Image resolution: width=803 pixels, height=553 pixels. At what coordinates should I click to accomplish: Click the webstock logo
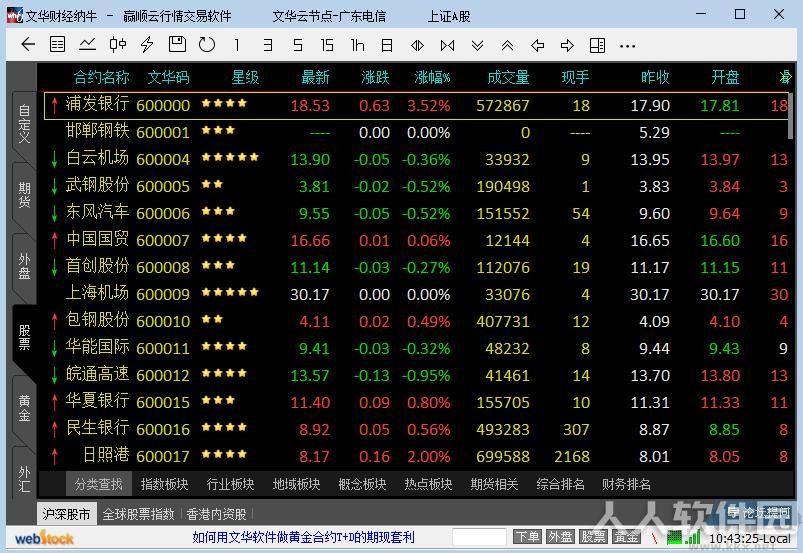tap(44, 538)
